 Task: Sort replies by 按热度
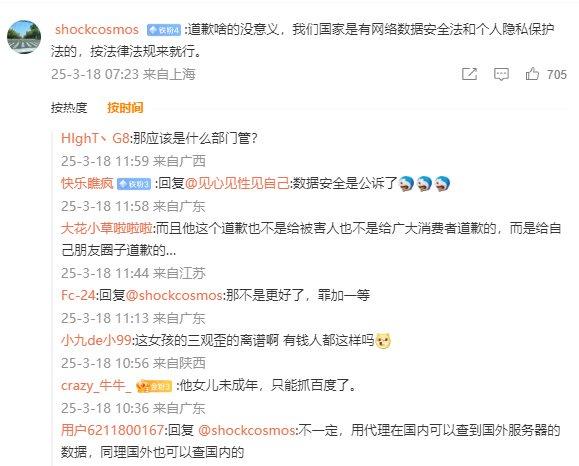pyautogui.click(x=69, y=108)
